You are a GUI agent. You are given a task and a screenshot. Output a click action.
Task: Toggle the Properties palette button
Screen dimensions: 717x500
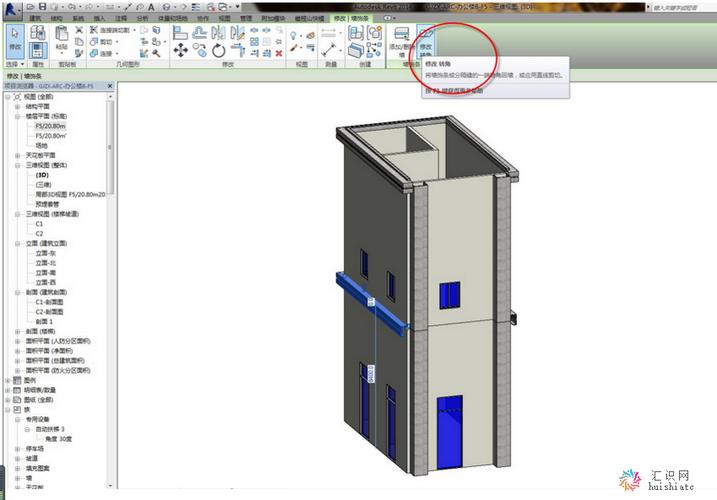[x=37, y=50]
